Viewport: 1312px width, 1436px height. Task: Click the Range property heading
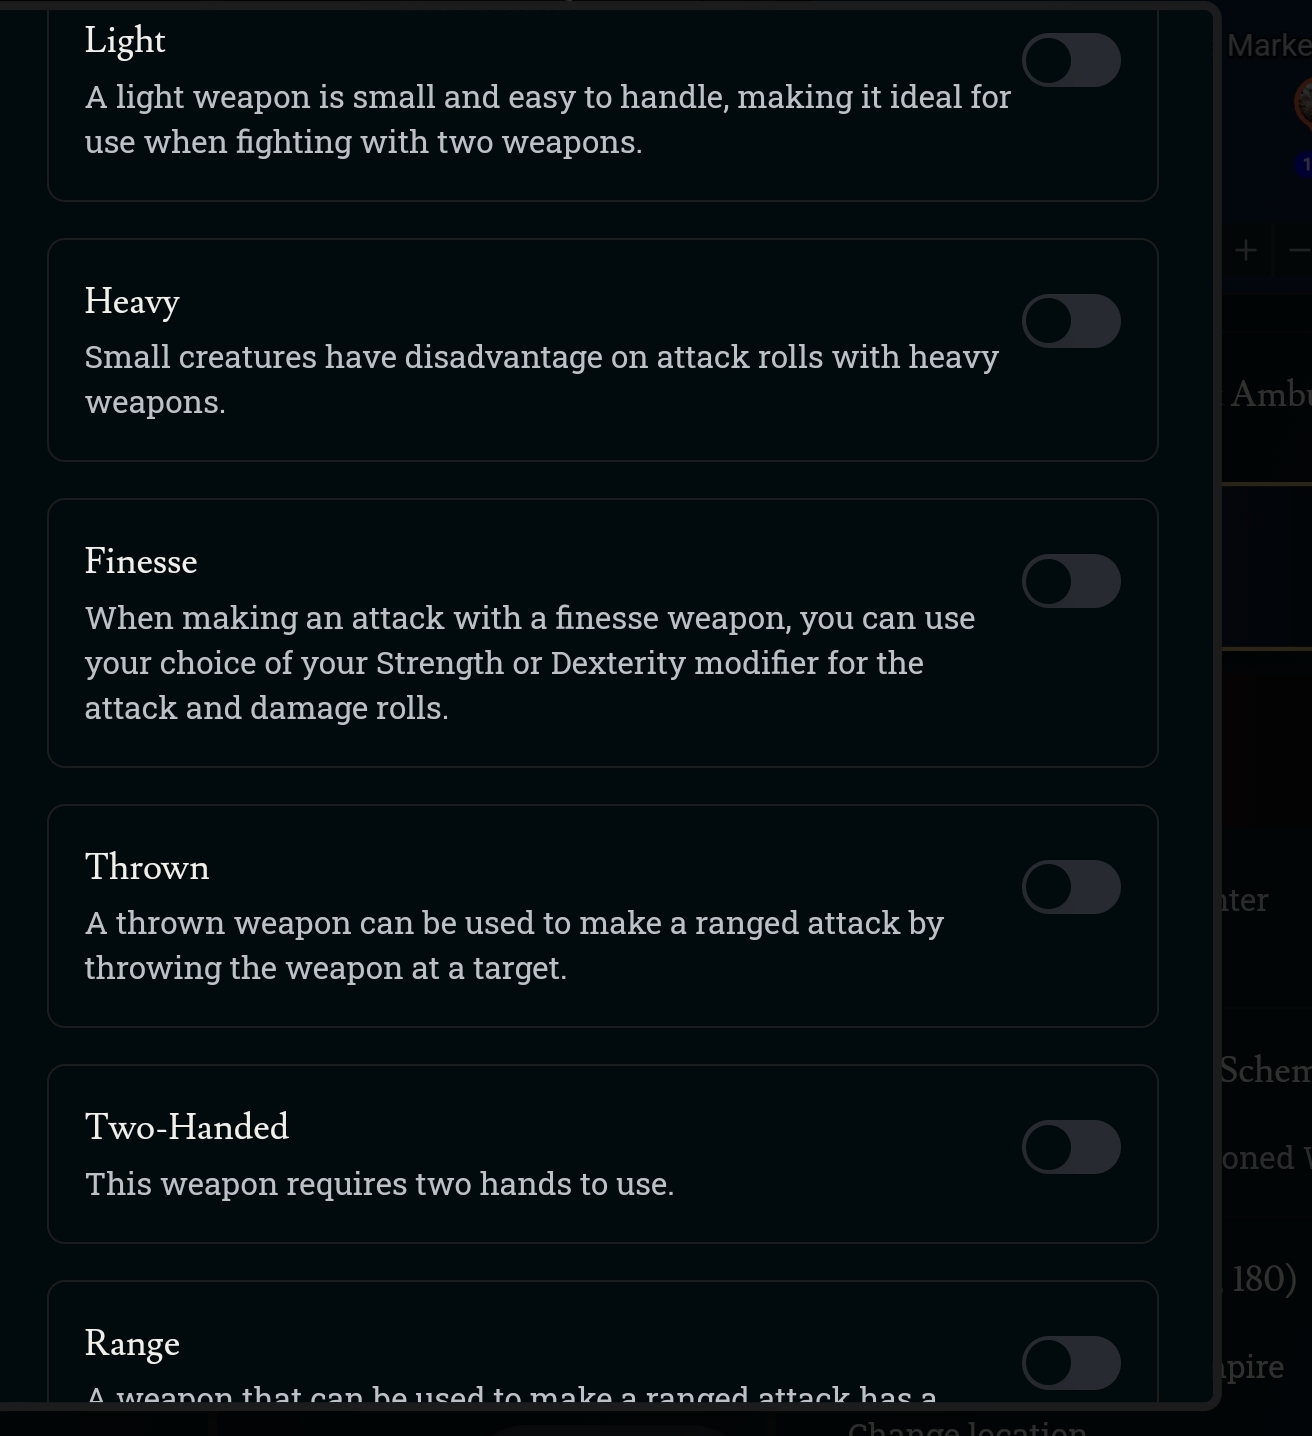[x=132, y=1343]
